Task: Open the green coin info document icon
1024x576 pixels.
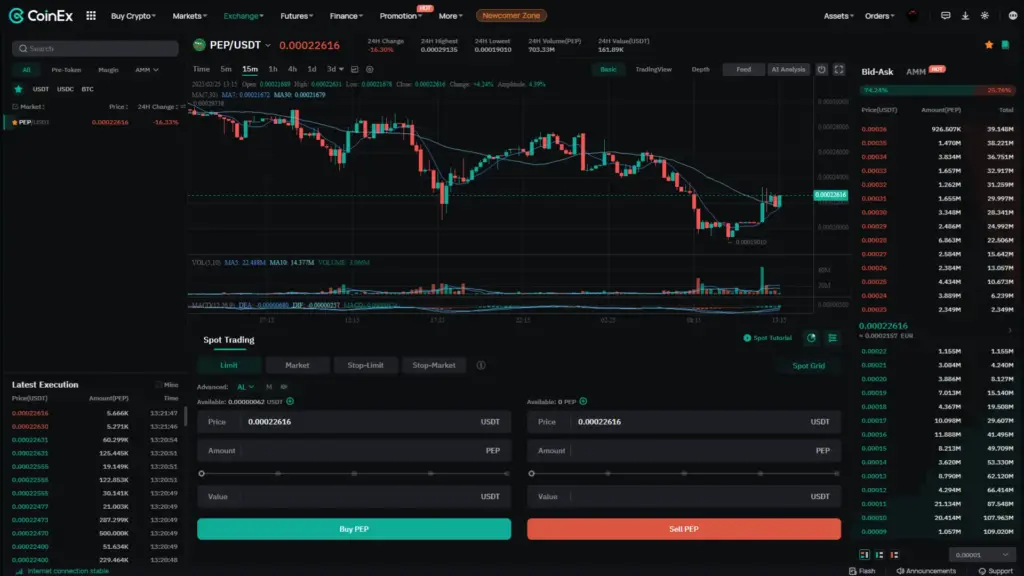Action: tap(1005, 44)
